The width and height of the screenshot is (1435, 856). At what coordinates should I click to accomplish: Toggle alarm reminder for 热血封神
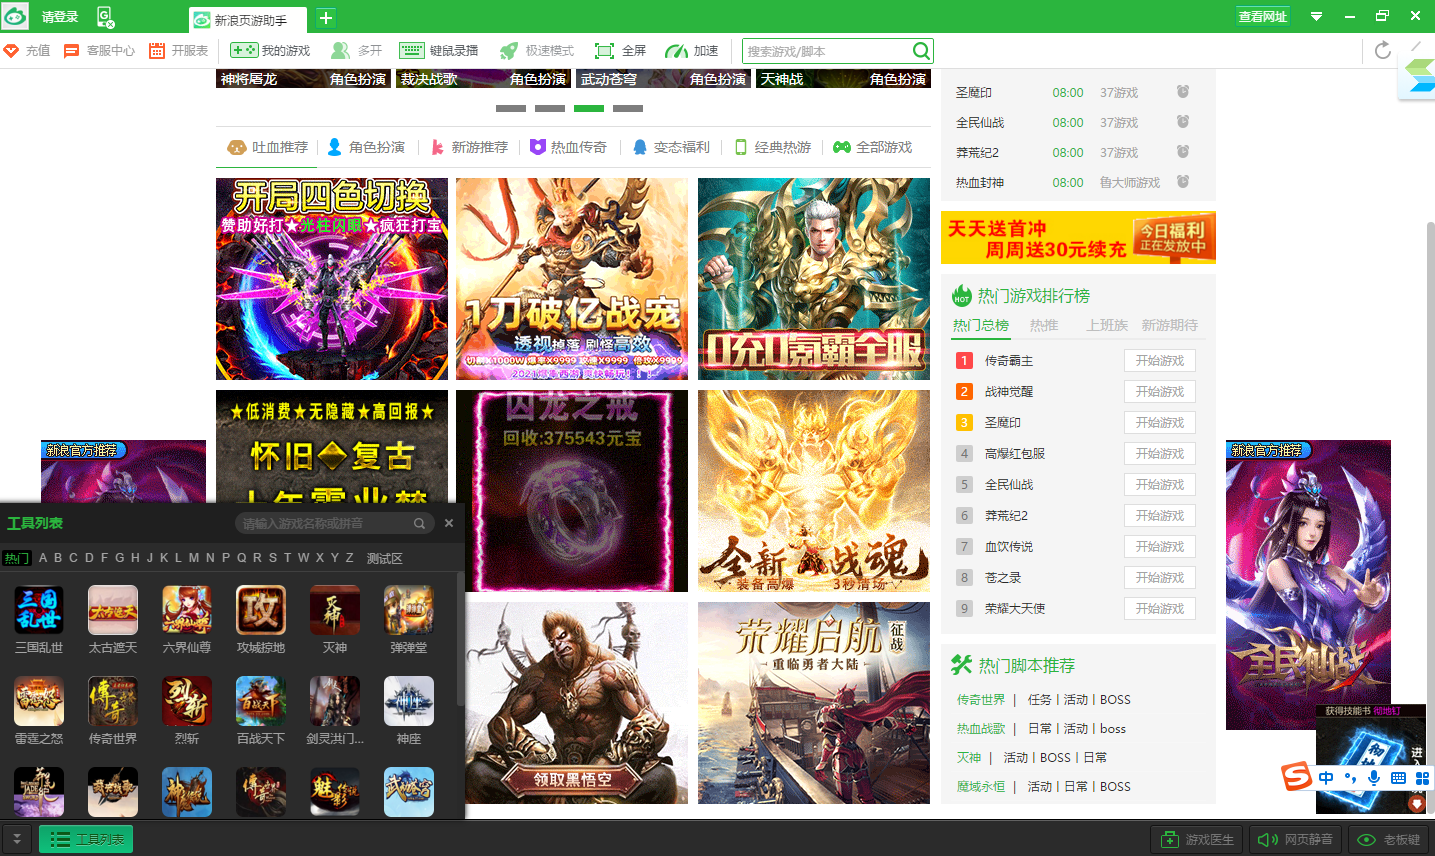[1183, 182]
